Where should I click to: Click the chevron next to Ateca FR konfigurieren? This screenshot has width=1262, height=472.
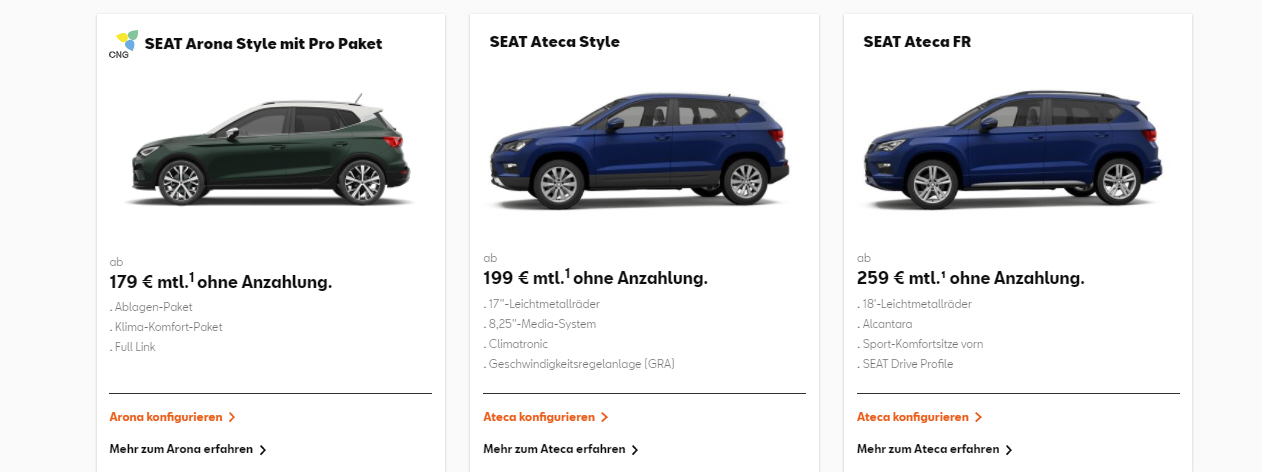pos(979,417)
